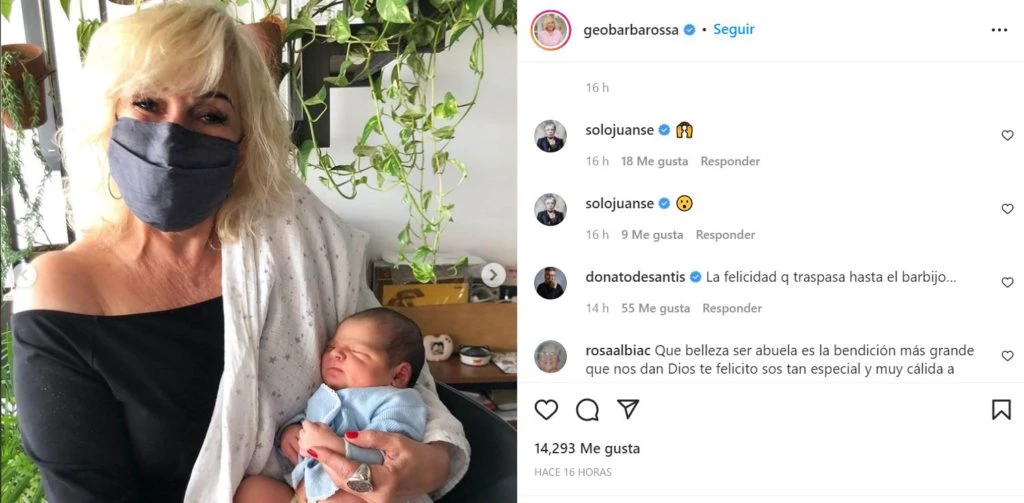Like rosaalbiac comment heart

coord(1007,356)
